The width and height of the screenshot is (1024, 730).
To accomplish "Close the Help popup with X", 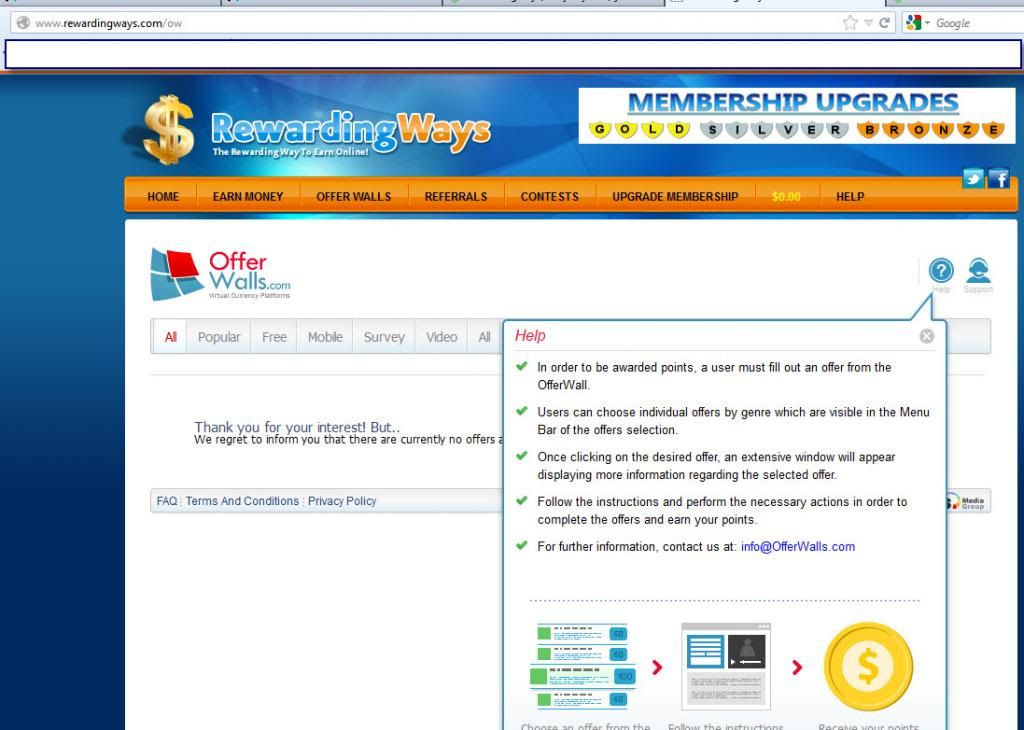I will pos(927,336).
